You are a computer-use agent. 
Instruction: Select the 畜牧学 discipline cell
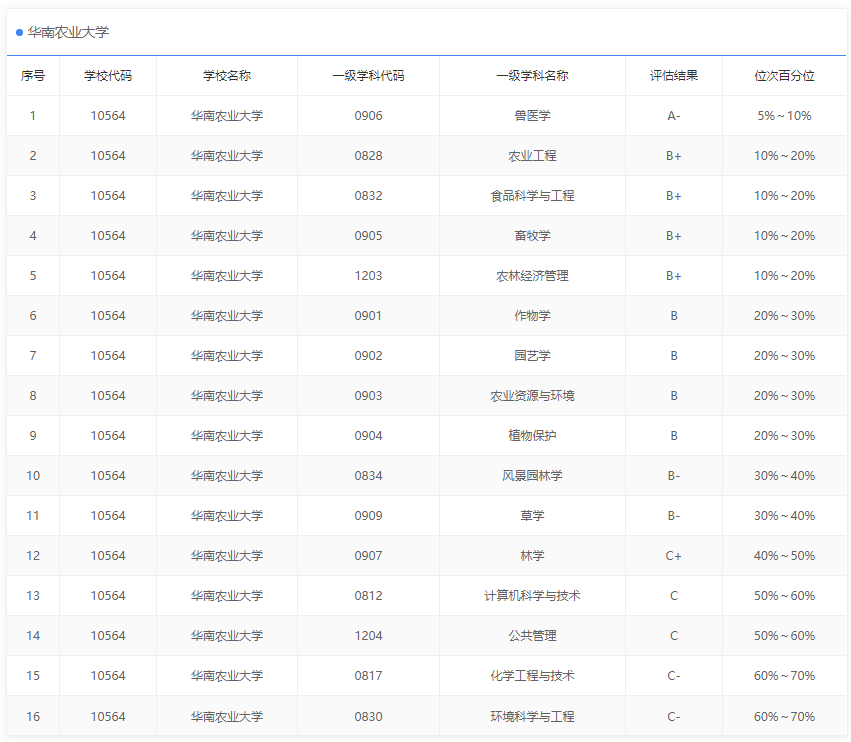point(532,236)
